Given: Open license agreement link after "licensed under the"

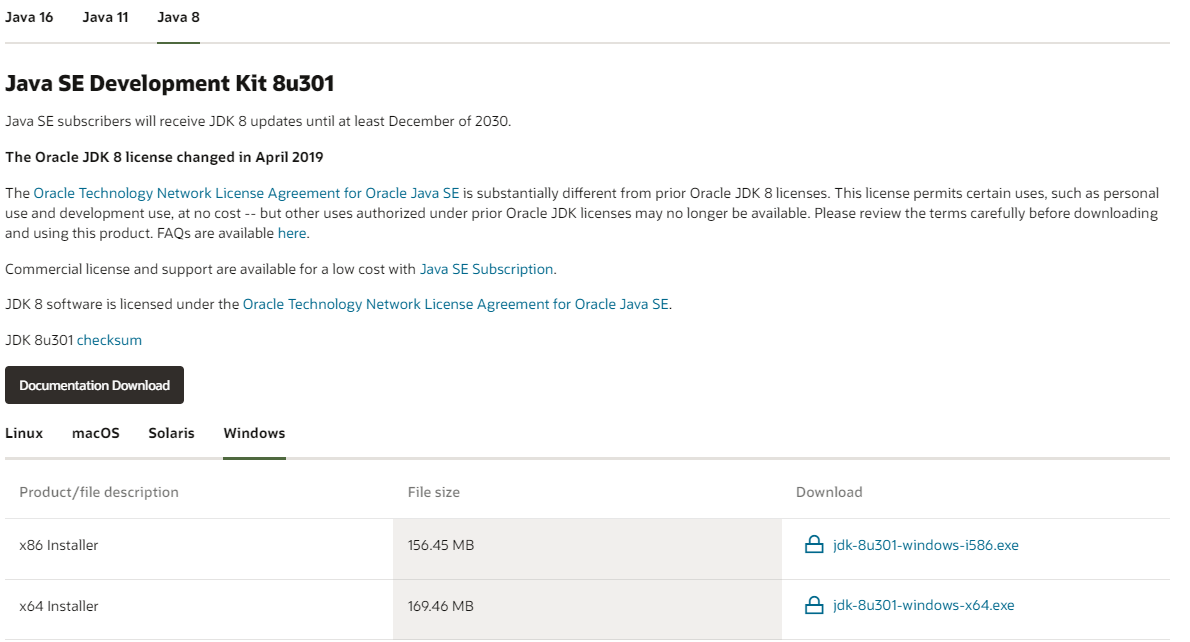Looking at the screenshot, I should (455, 304).
